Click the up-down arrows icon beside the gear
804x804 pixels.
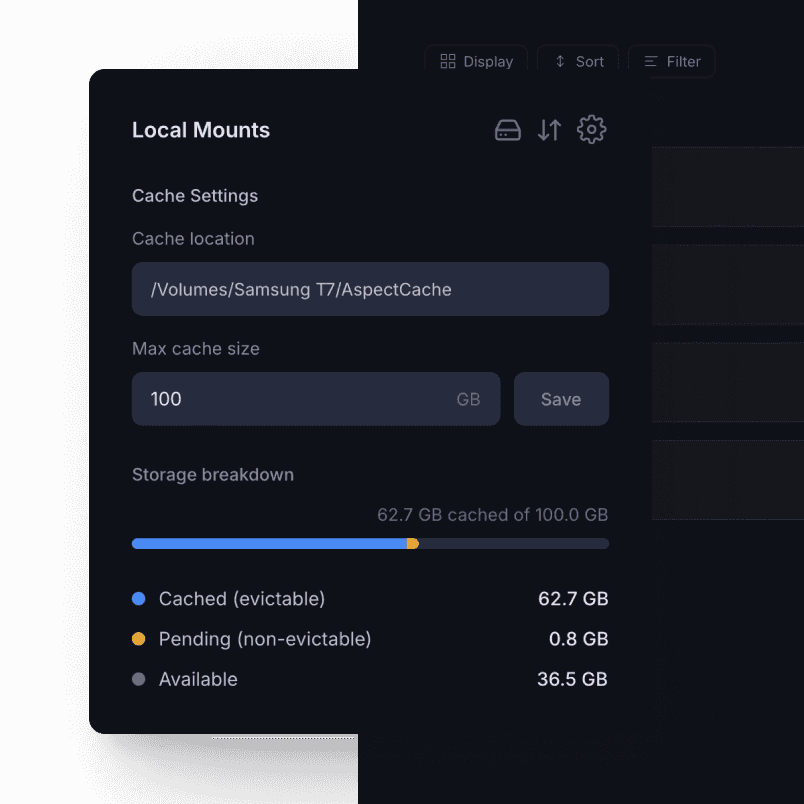pyautogui.click(x=549, y=130)
